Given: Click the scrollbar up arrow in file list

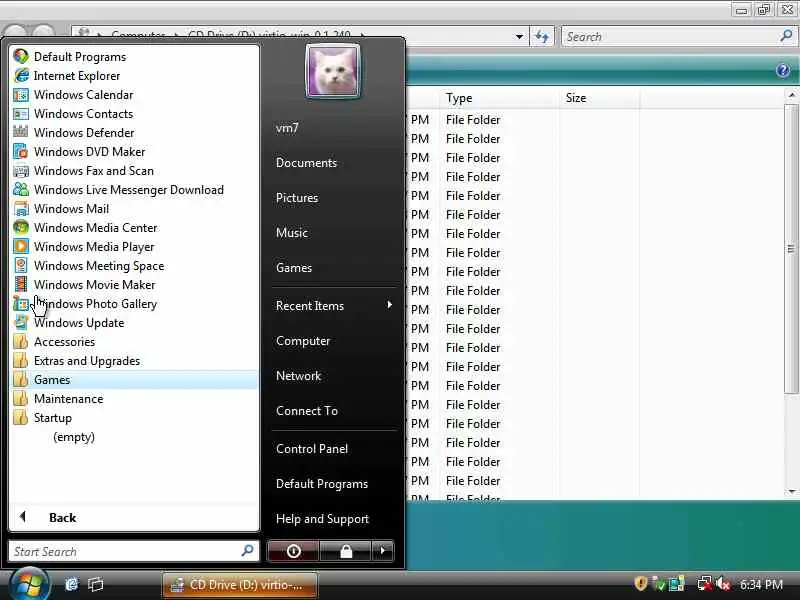Looking at the screenshot, I should [x=791, y=95].
